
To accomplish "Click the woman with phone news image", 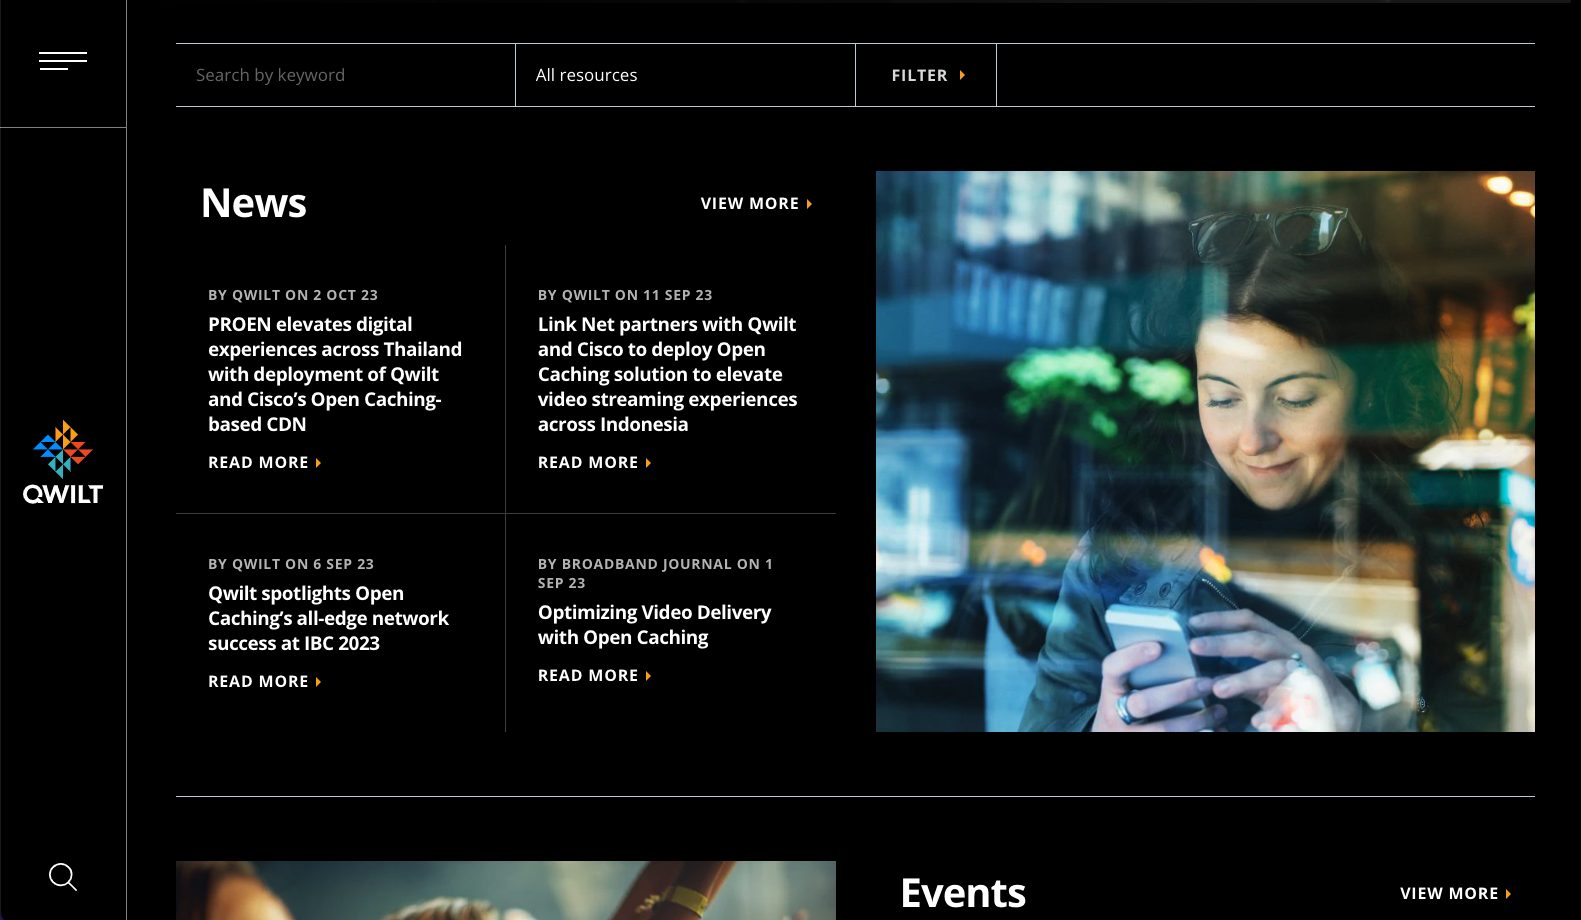I will click(1205, 451).
